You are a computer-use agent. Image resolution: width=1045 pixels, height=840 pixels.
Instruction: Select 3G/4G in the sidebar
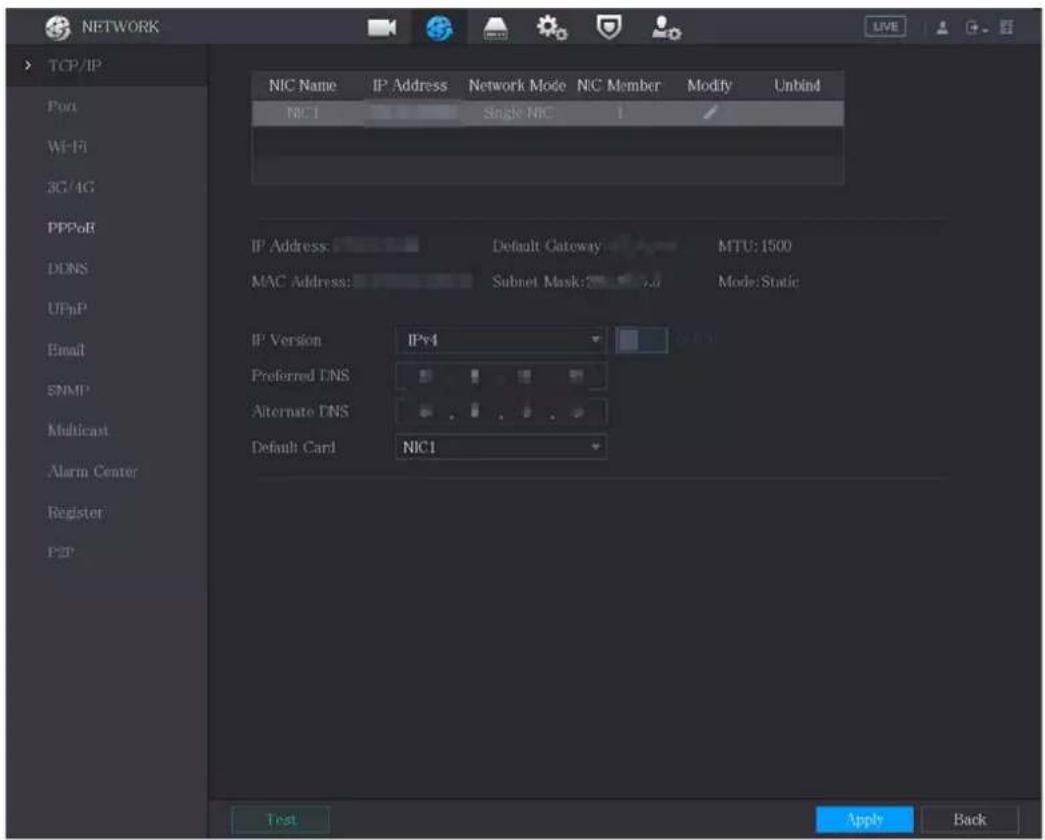[71, 187]
